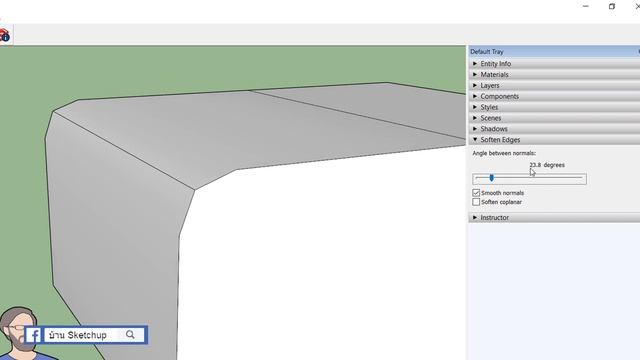Uncheck Smooth normals checkbox
This screenshot has height=360, width=640.
pyautogui.click(x=476, y=193)
